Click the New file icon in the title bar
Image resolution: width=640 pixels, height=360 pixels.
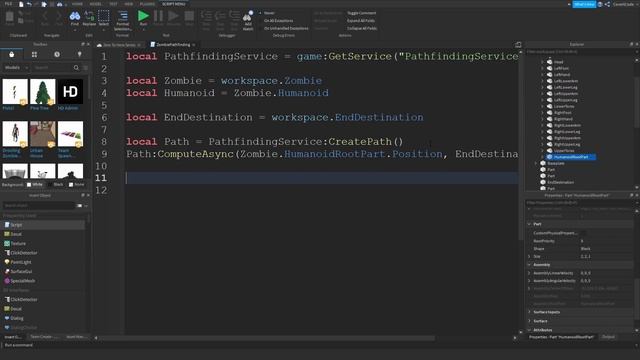pyautogui.click(x=21, y=4)
